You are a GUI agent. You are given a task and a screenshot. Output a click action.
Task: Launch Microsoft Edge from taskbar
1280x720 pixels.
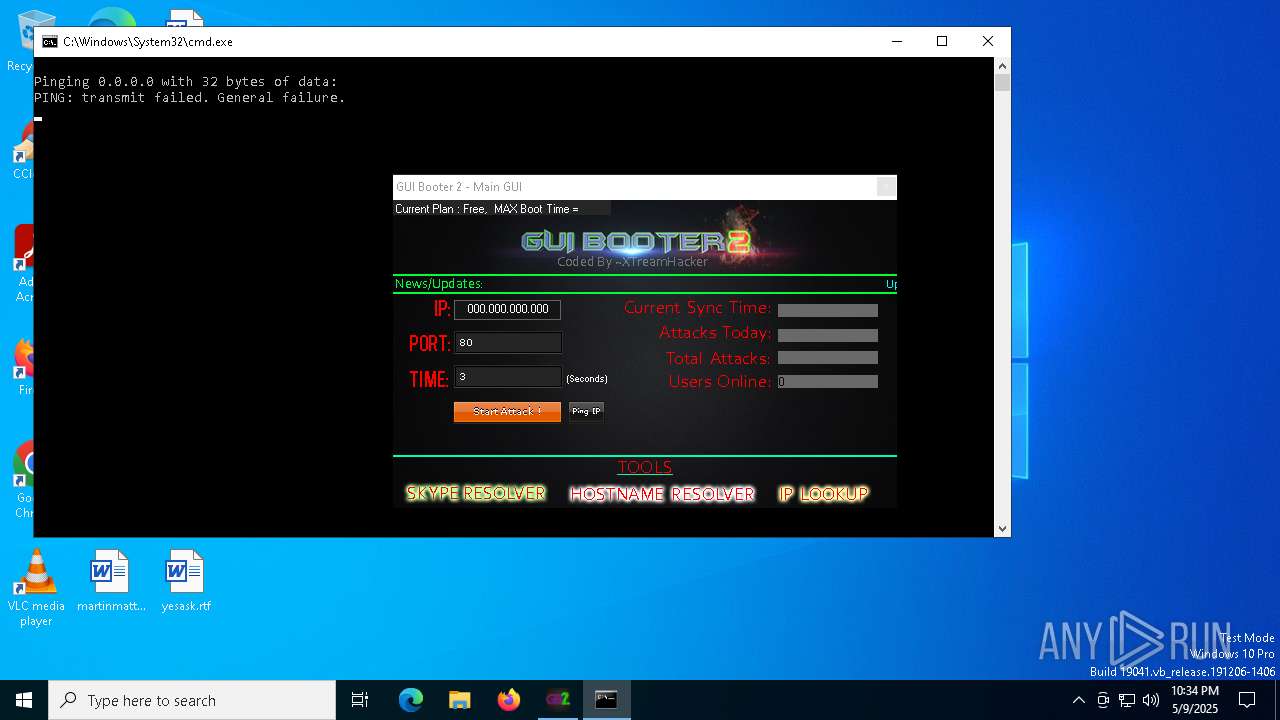tap(411, 700)
